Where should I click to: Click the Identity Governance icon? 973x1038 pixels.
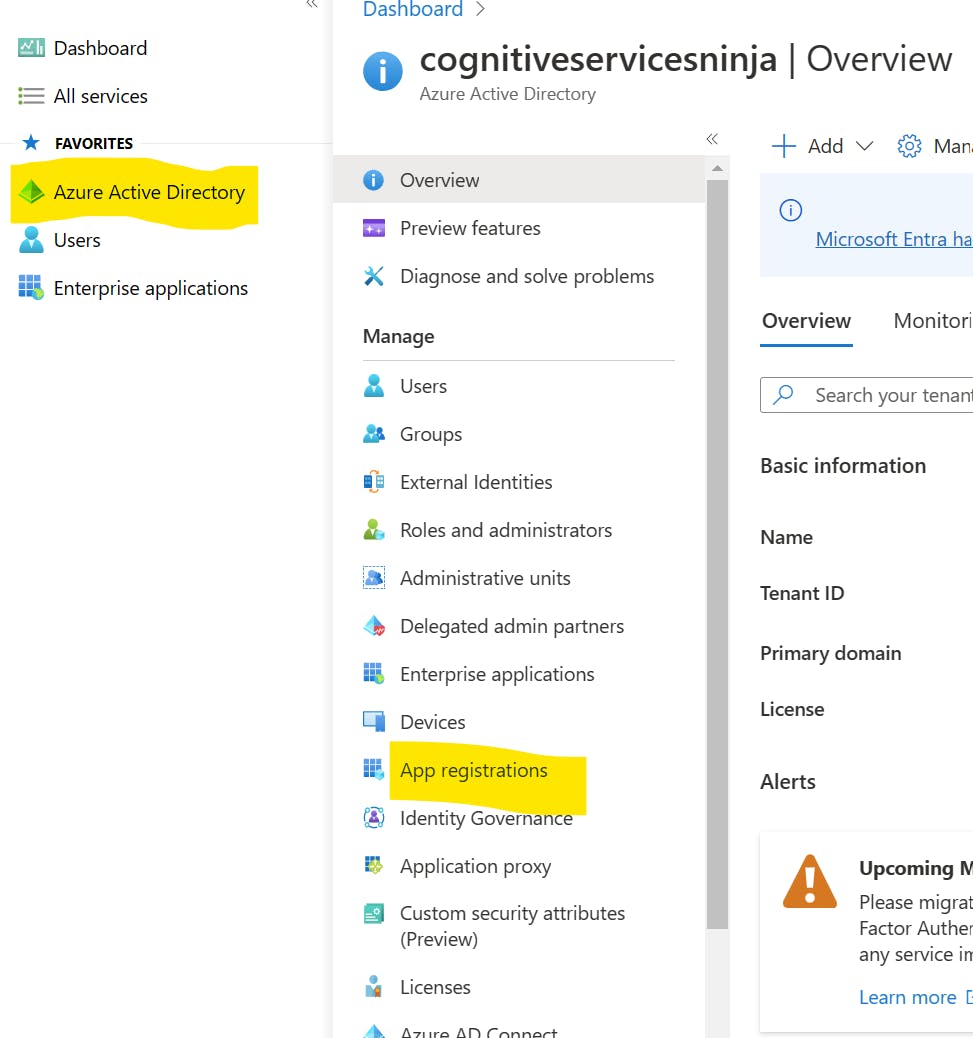(x=373, y=818)
